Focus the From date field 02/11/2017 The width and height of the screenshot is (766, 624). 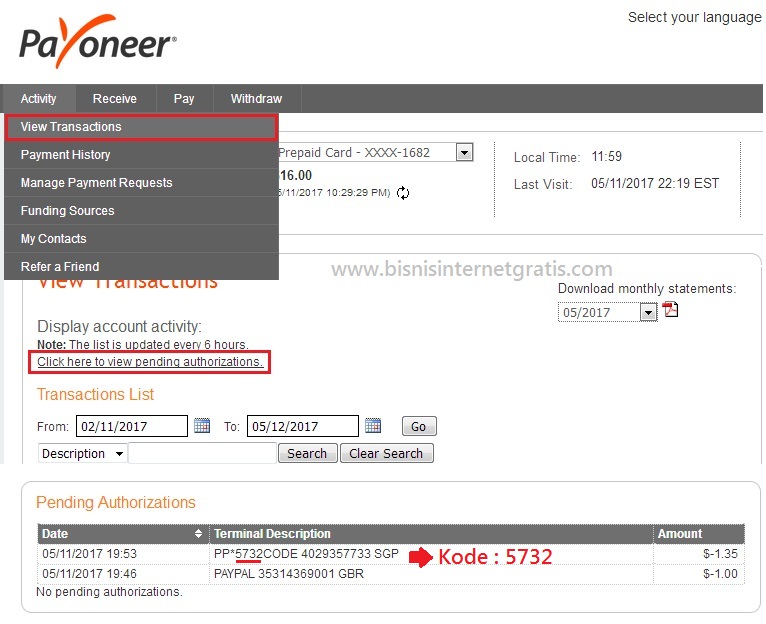pyautogui.click(x=132, y=426)
